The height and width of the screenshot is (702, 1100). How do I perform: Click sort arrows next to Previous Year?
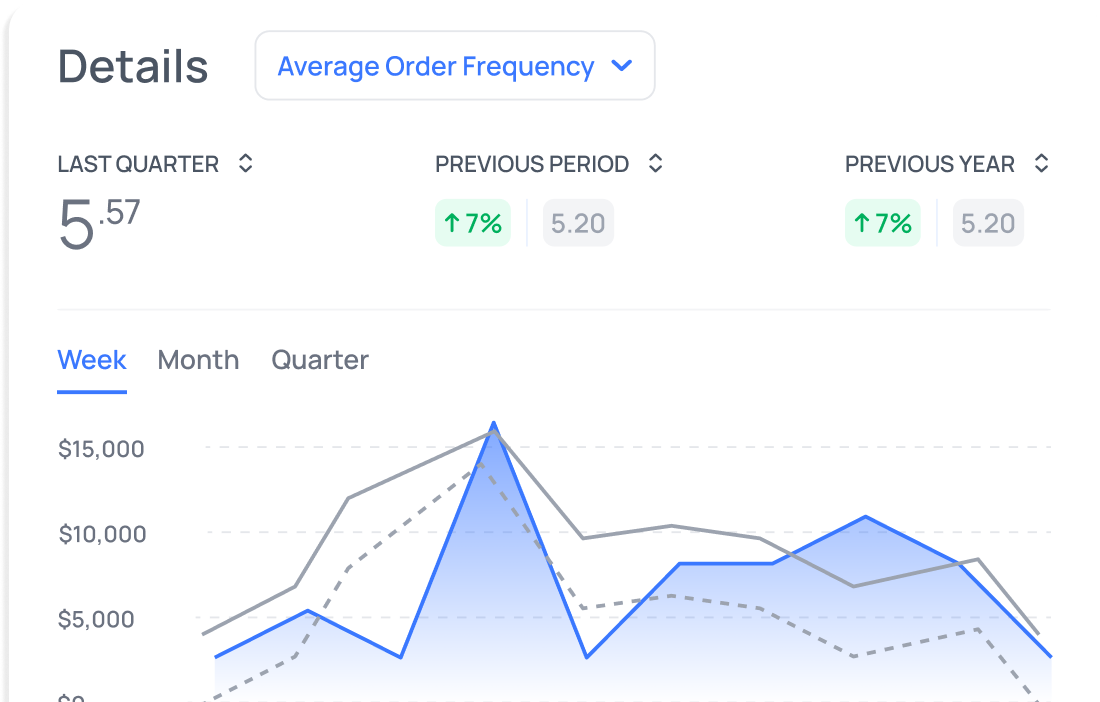1041,164
